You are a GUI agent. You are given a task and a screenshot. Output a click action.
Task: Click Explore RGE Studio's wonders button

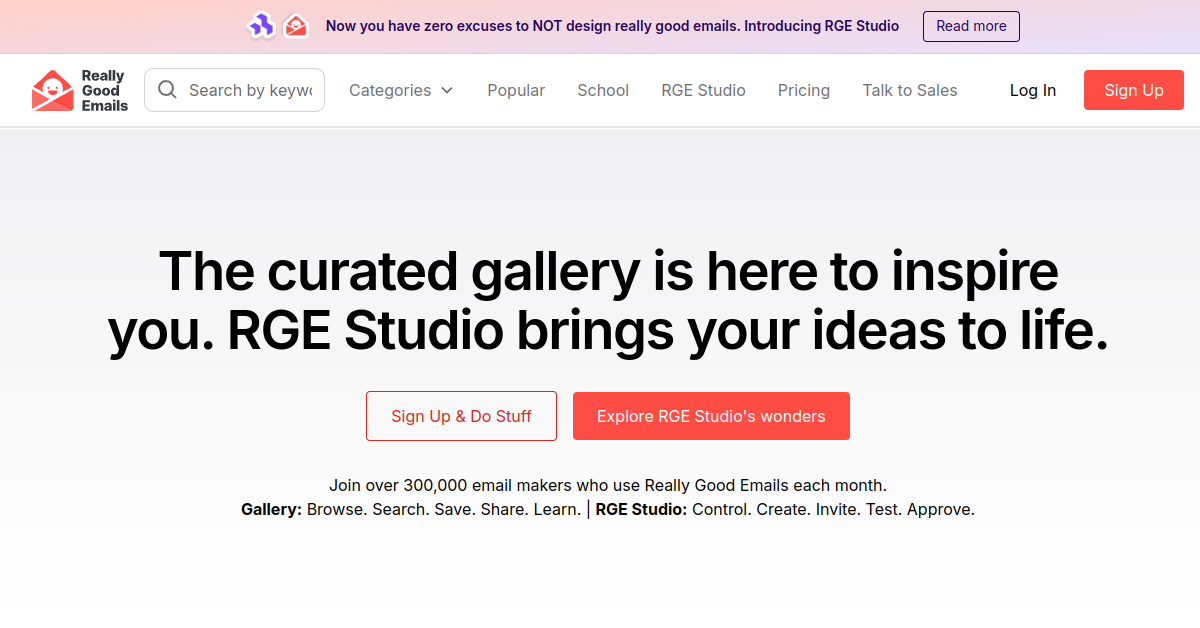[x=711, y=416]
